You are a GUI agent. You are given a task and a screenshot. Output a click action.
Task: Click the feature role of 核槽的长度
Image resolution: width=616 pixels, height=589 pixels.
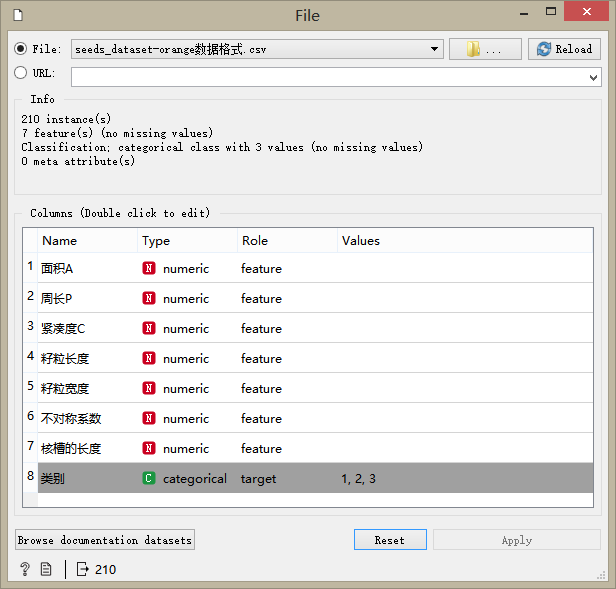261,449
